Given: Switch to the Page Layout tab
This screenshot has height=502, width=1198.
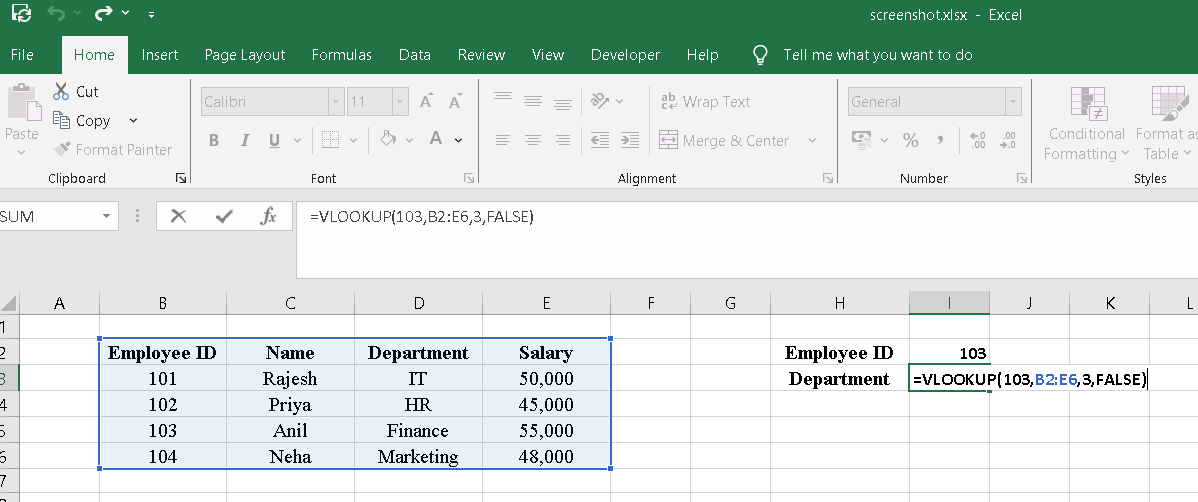Looking at the screenshot, I should [x=244, y=55].
